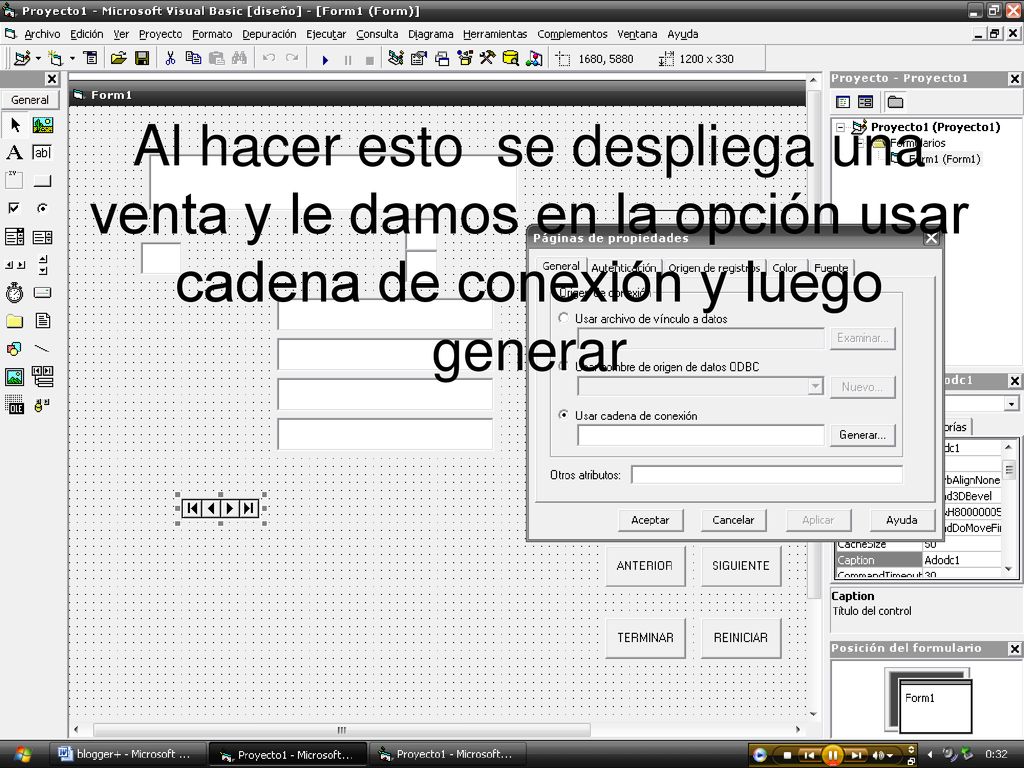Screen dimensions: 1024x768
Task: Select the Image tool in toolbox
Action: (14, 377)
